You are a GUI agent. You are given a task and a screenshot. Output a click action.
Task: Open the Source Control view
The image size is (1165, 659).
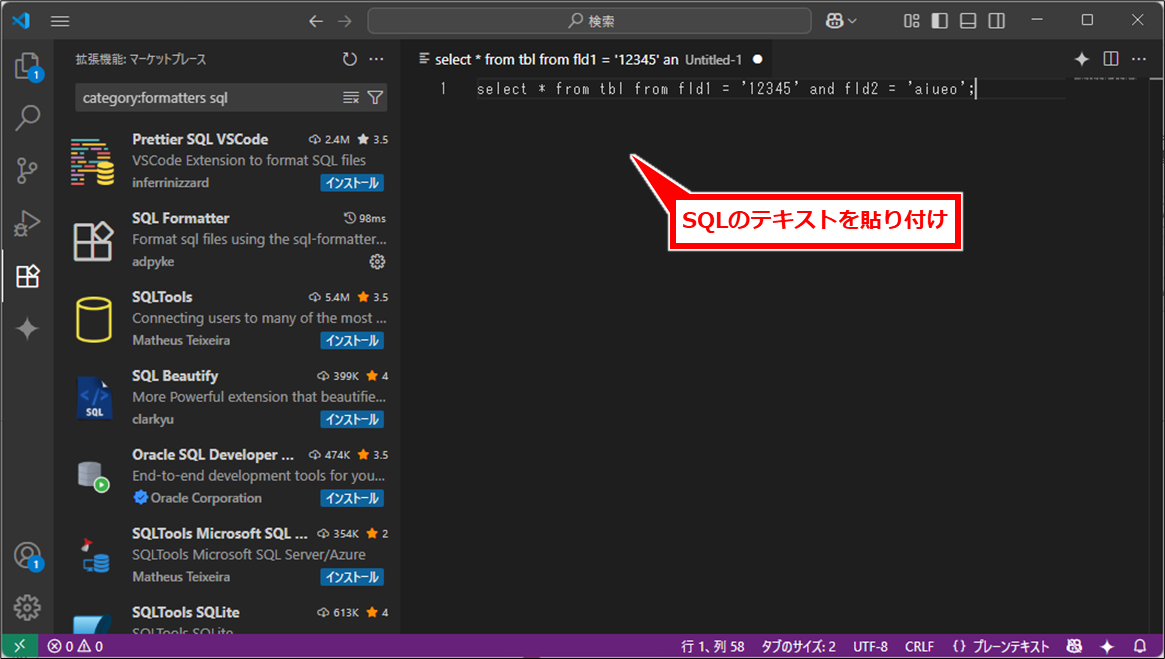[27, 171]
